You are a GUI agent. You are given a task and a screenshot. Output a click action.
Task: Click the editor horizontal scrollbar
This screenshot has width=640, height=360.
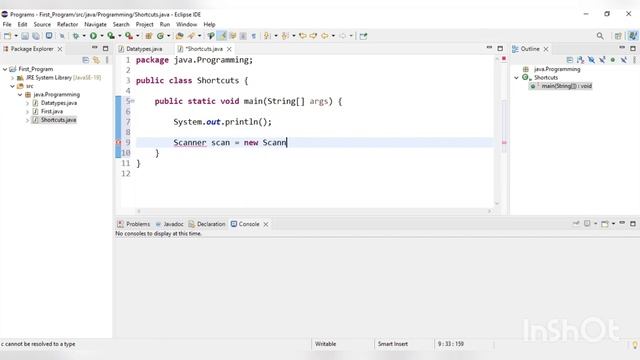click(x=314, y=211)
